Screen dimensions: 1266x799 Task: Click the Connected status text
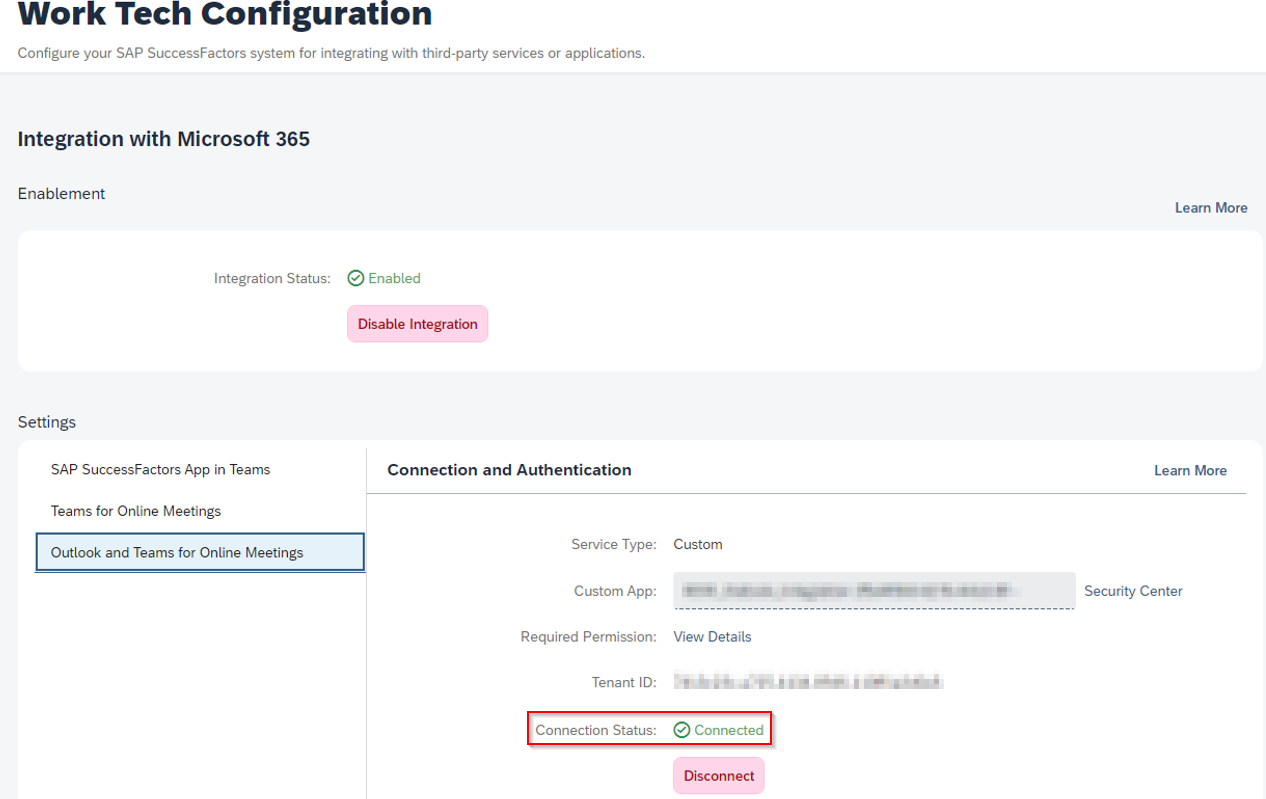[729, 730]
